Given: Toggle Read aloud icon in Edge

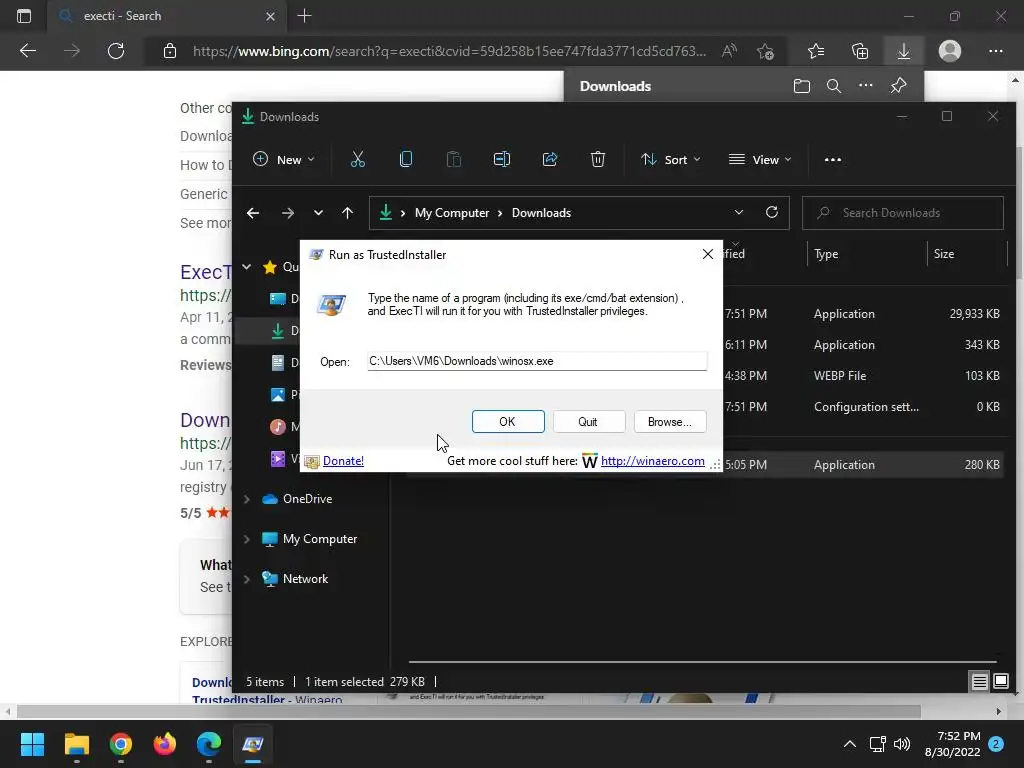Looking at the screenshot, I should tap(729, 51).
